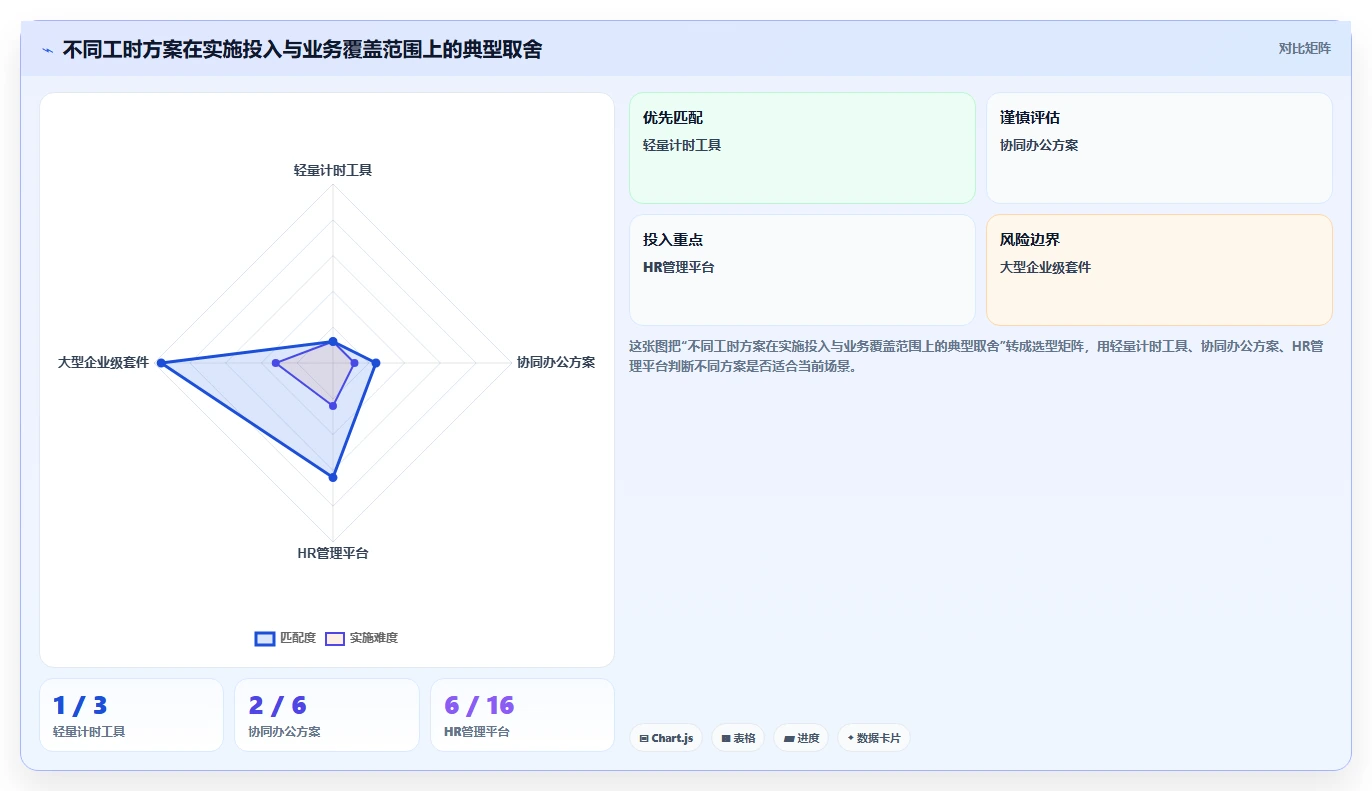Viewport: 1372px width, 791px height.
Task: Select the Chart.js tag
Action: (666, 738)
